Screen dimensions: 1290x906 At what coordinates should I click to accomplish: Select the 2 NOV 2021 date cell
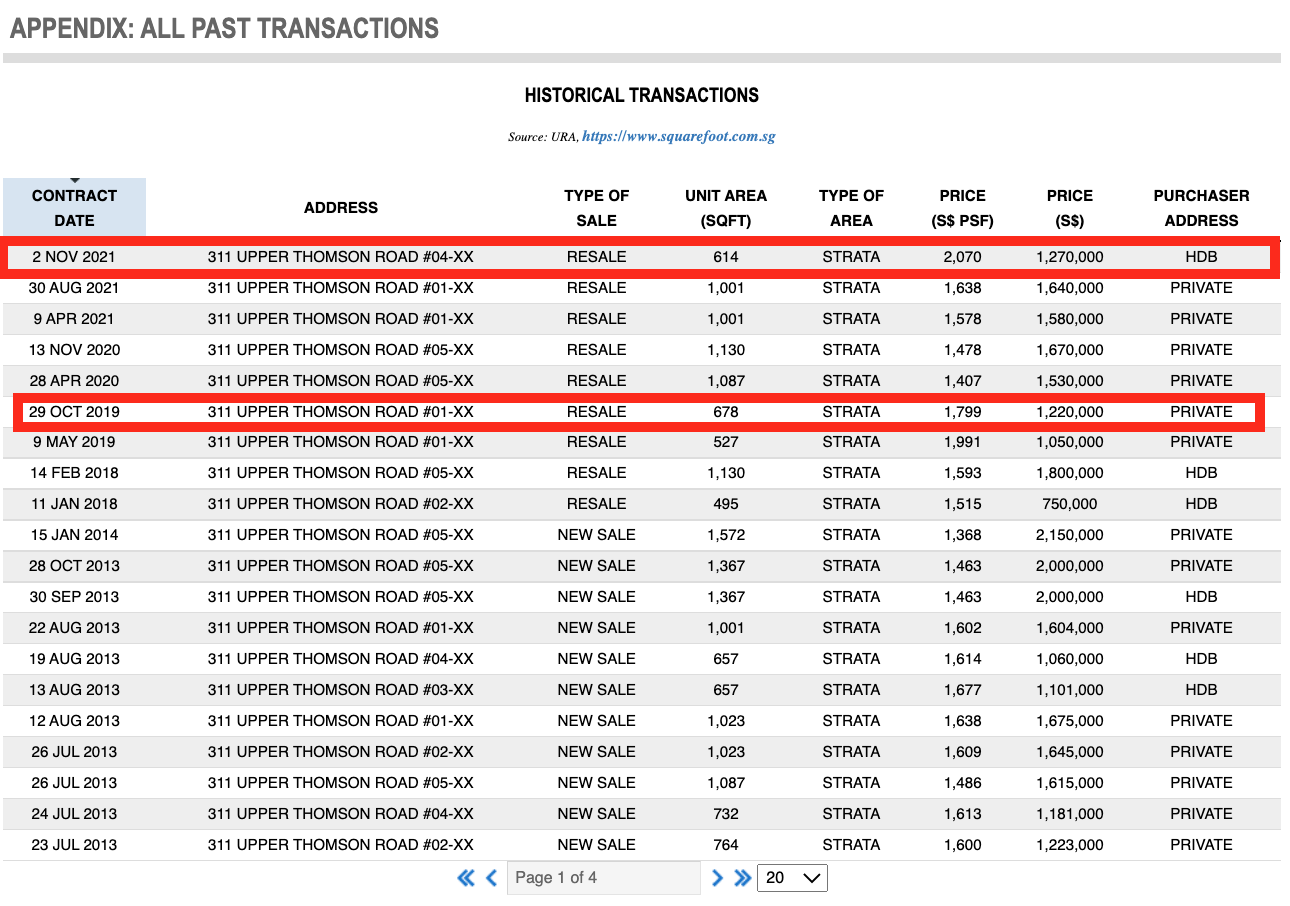(x=74, y=257)
